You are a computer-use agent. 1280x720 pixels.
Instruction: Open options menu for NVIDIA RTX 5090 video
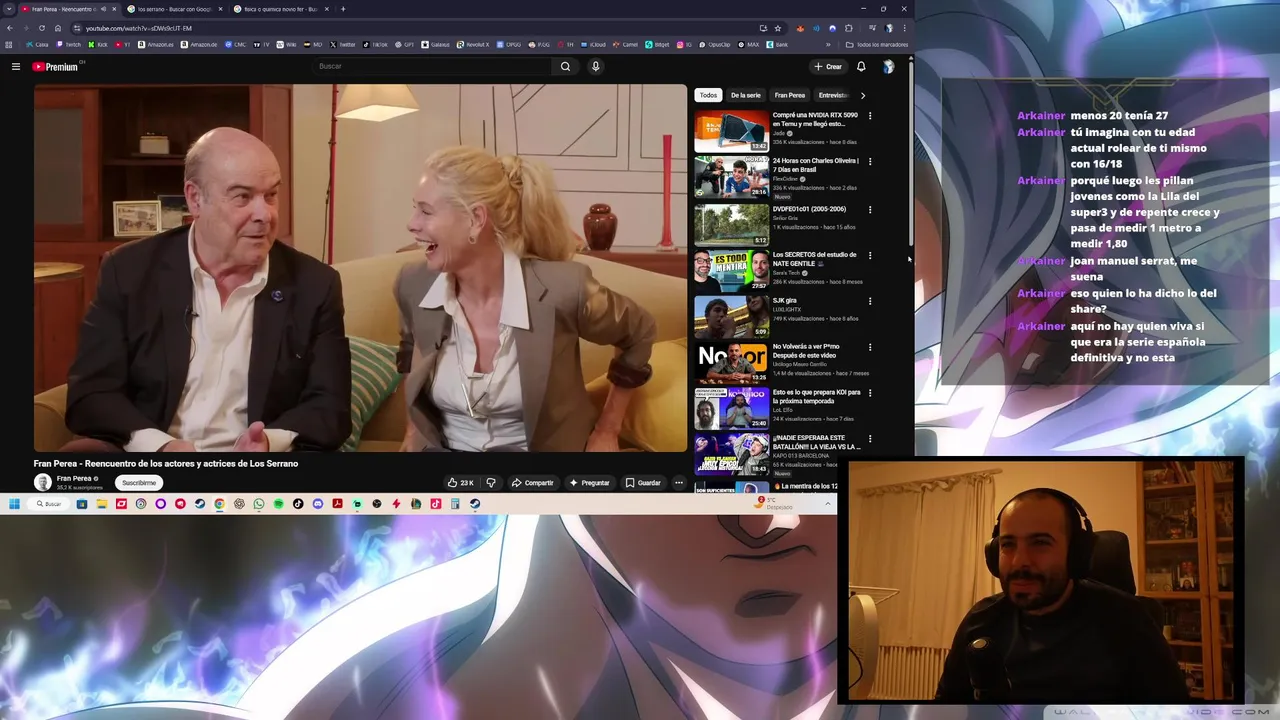click(870, 116)
